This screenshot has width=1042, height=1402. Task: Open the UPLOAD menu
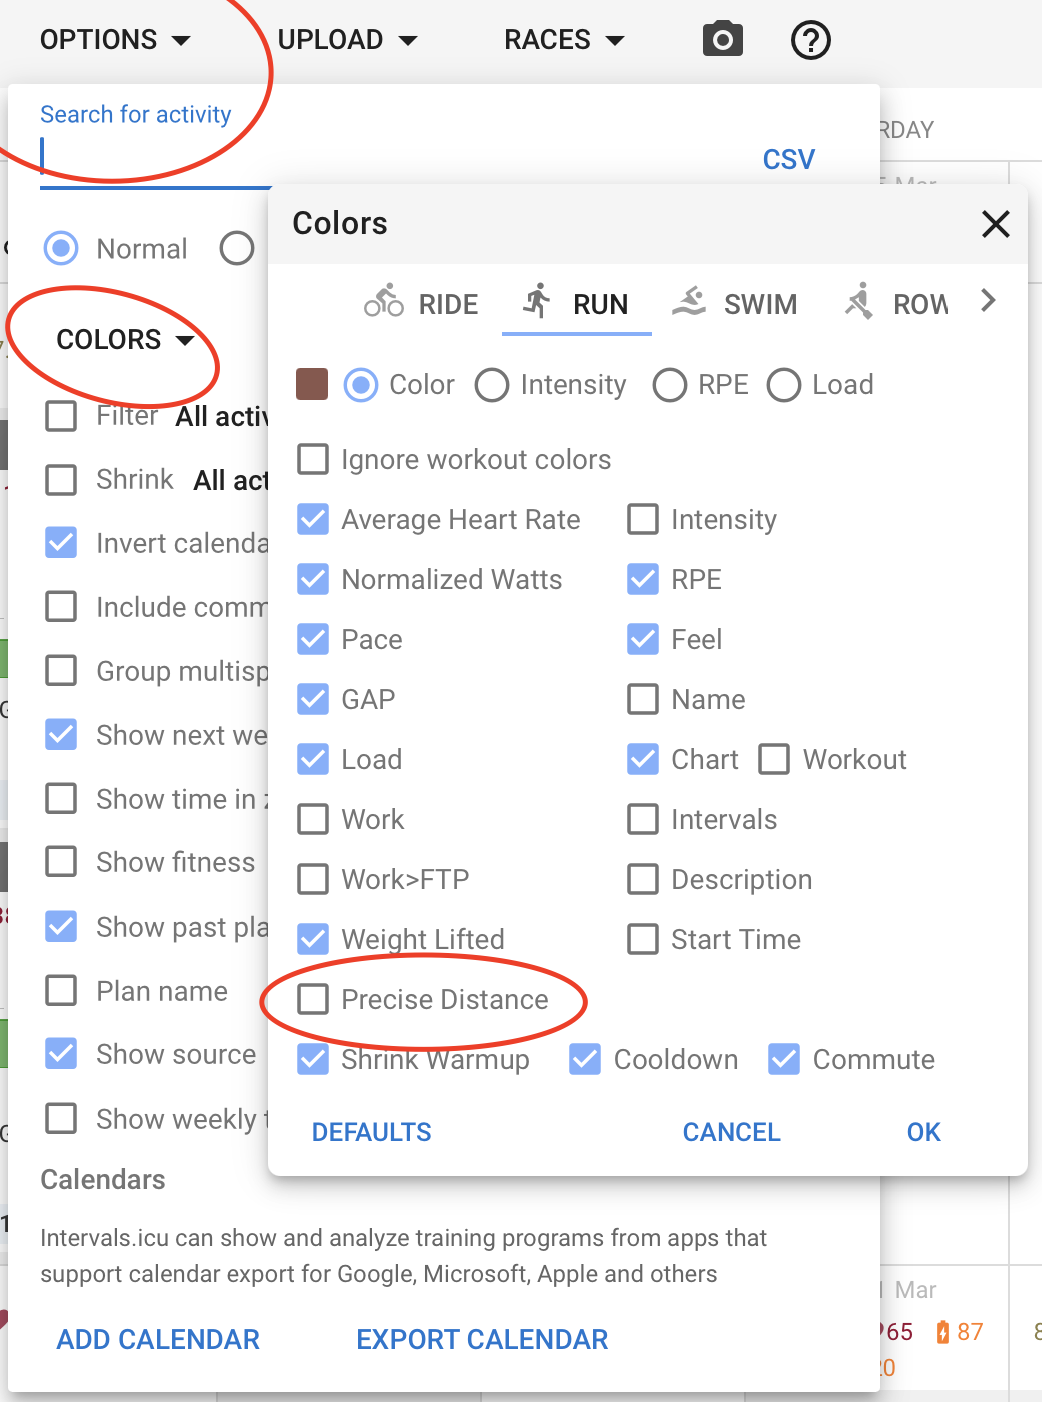[x=347, y=40]
